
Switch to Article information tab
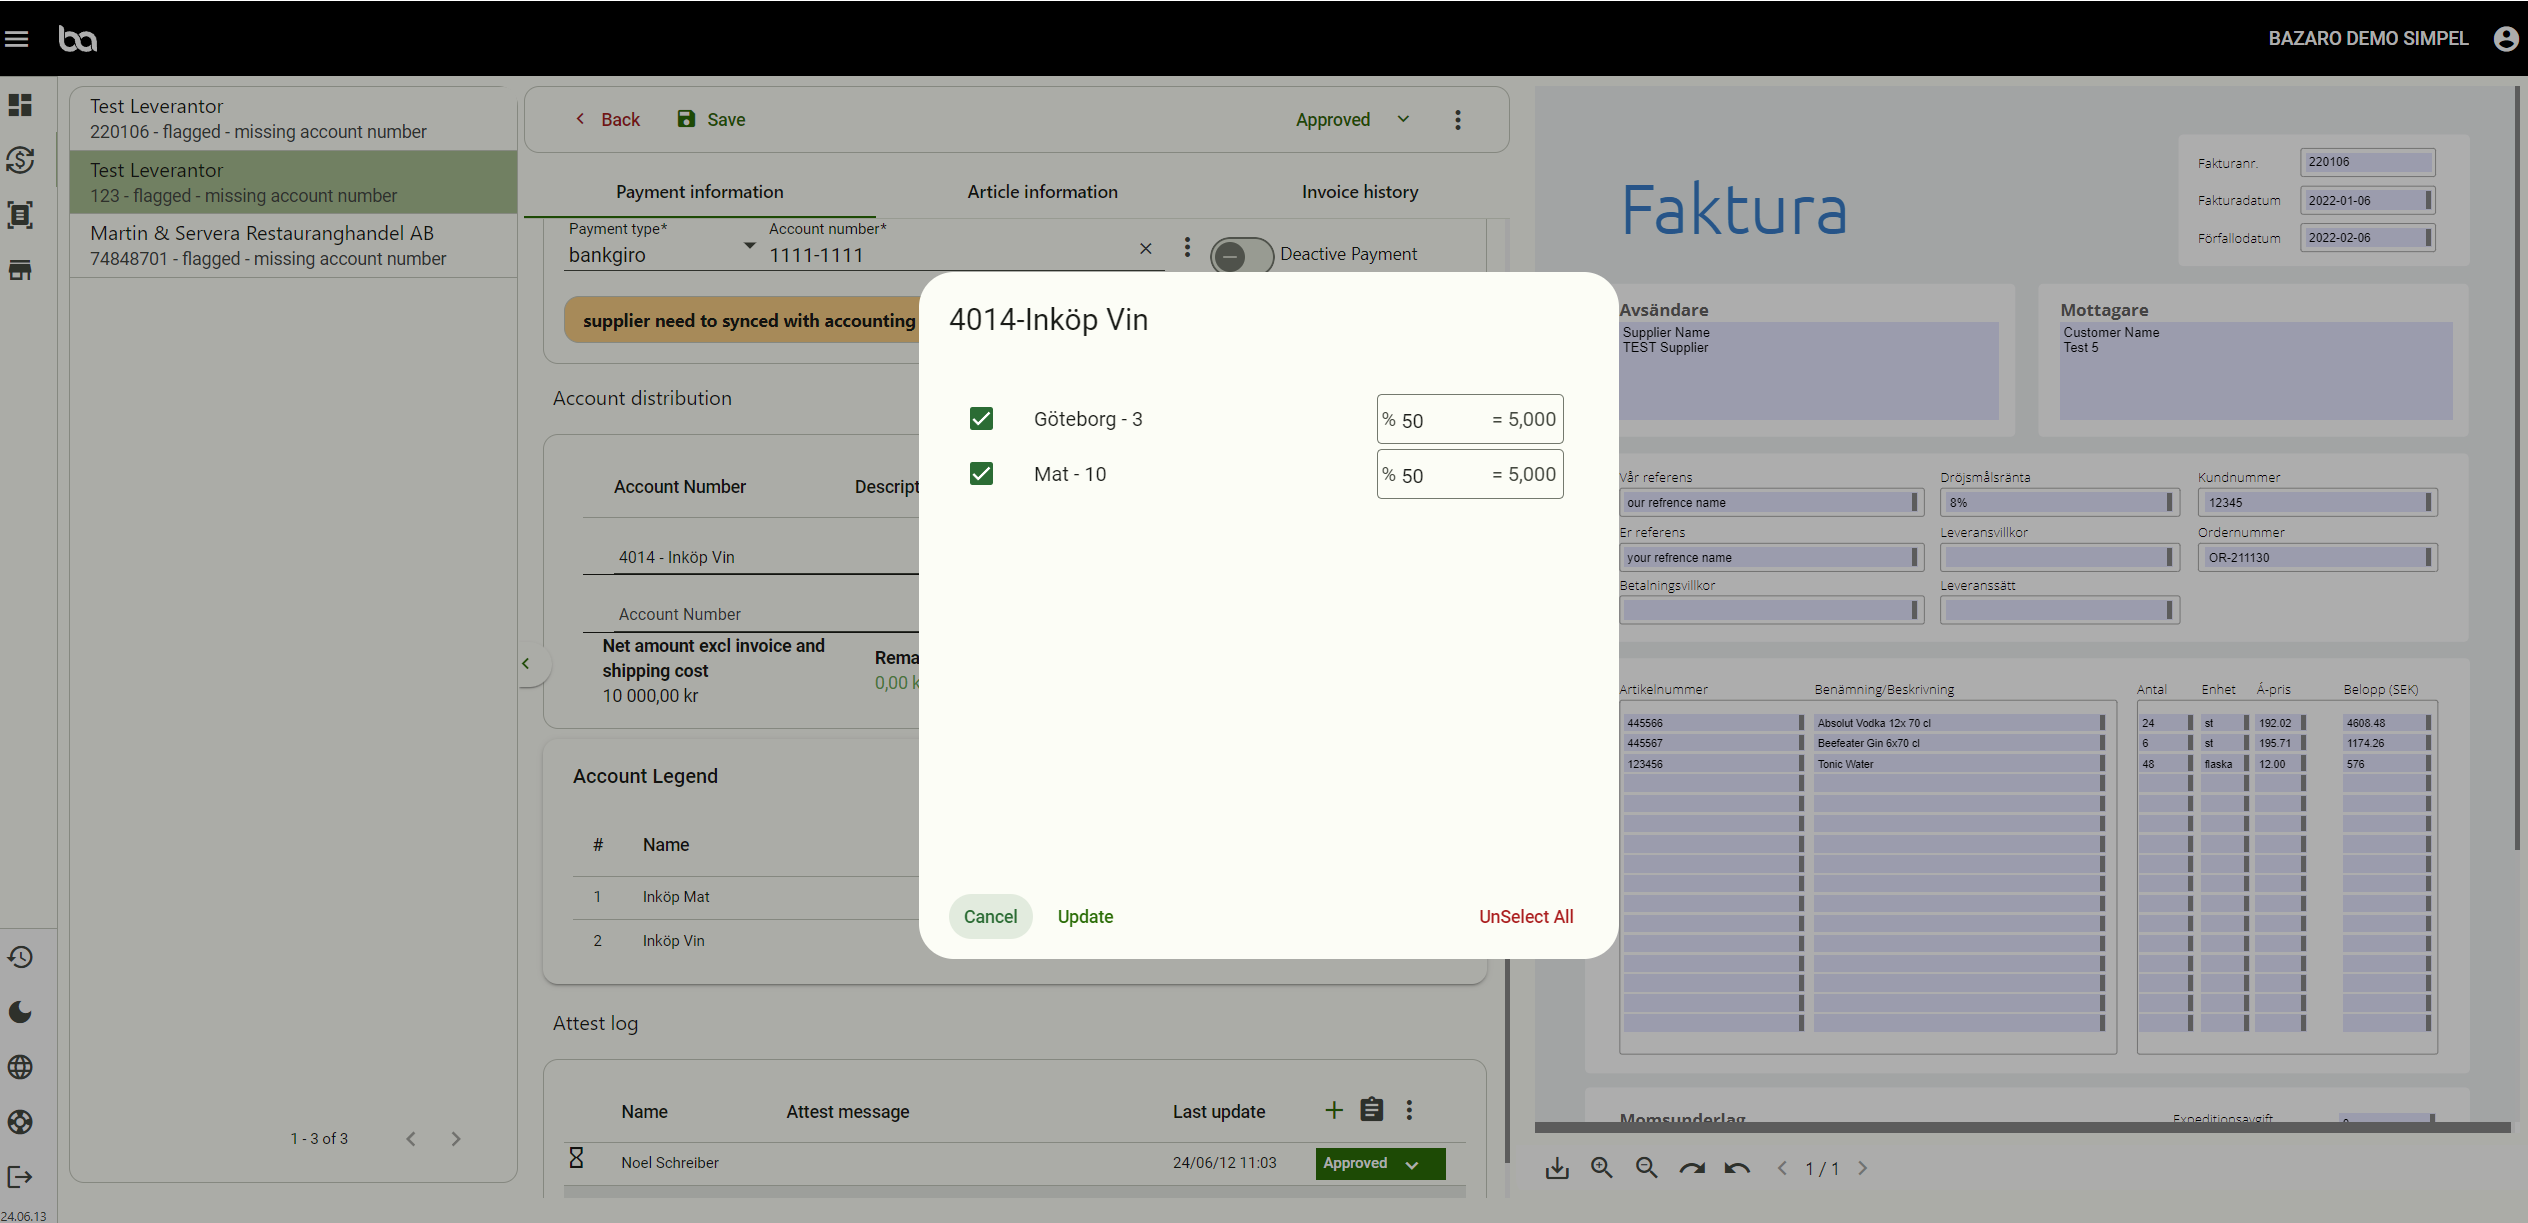(x=1042, y=192)
